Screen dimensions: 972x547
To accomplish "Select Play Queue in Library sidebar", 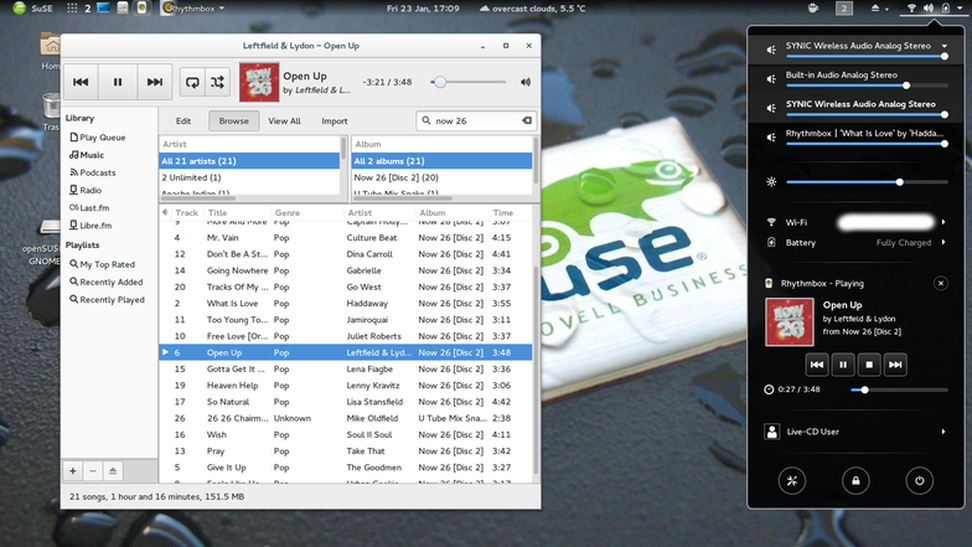I will (97, 137).
